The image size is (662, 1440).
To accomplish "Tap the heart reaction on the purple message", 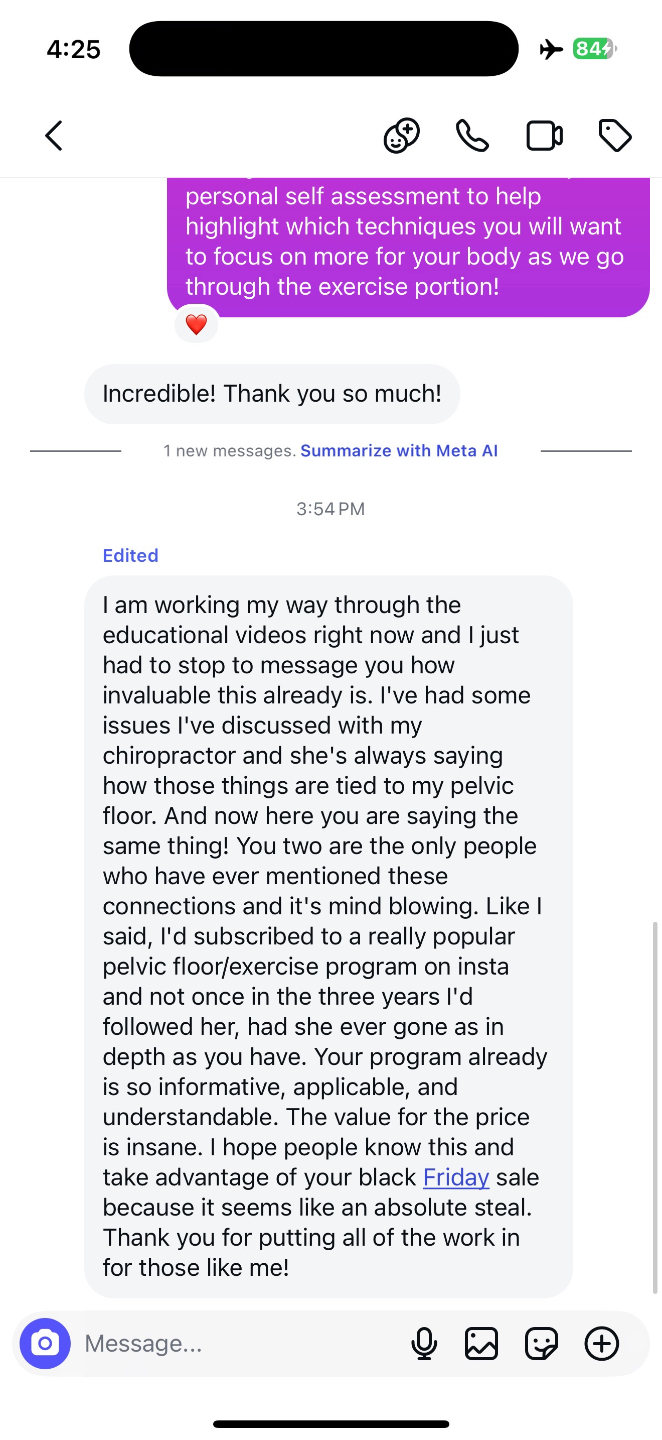I will (x=196, y=323).
